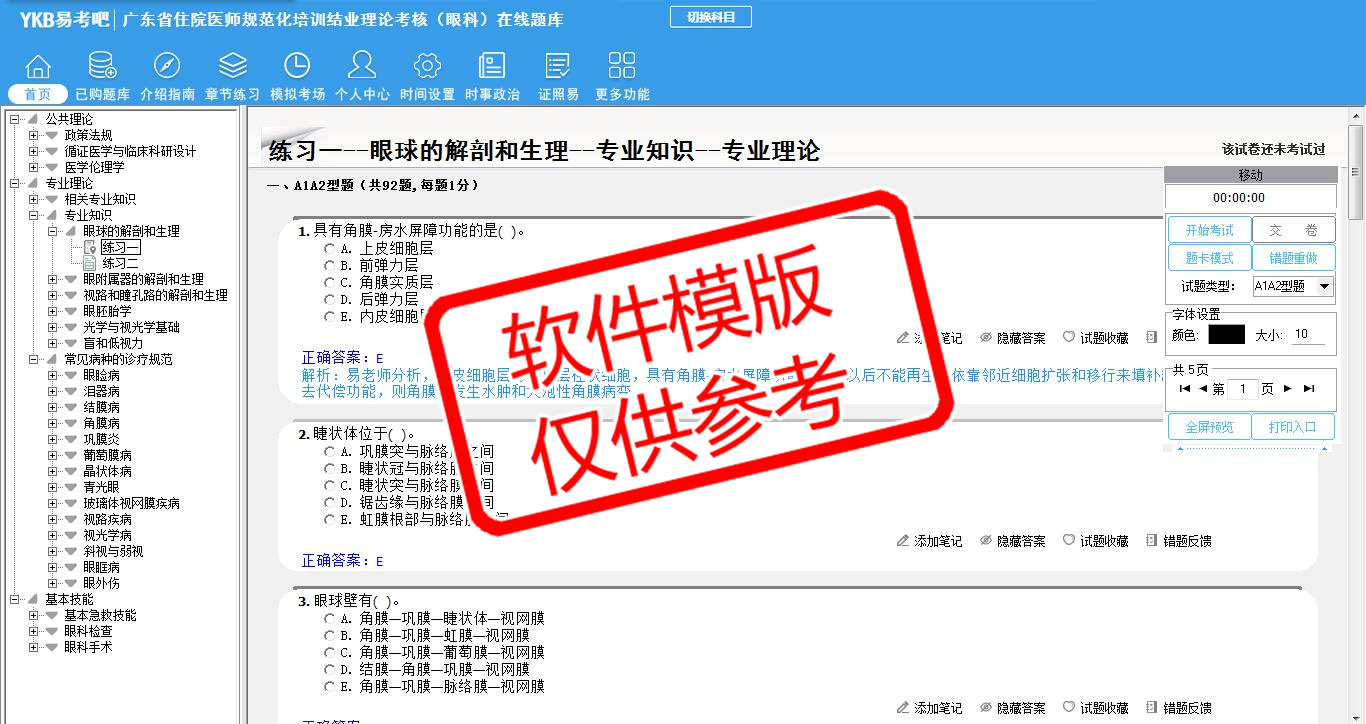Open 时事政治 news icon
The height and width of the screenshot is (724, 1366).
pyautogui.click(x=492, y=66)
